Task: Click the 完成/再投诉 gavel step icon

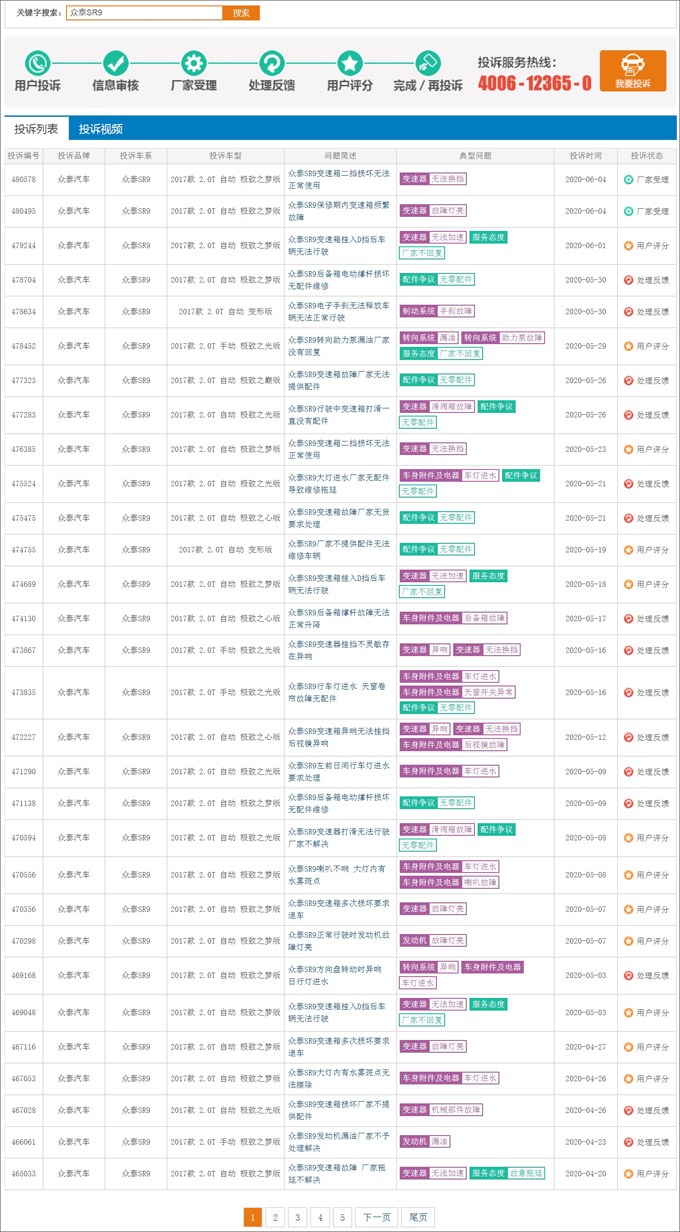Action: [x=428, y=63]
